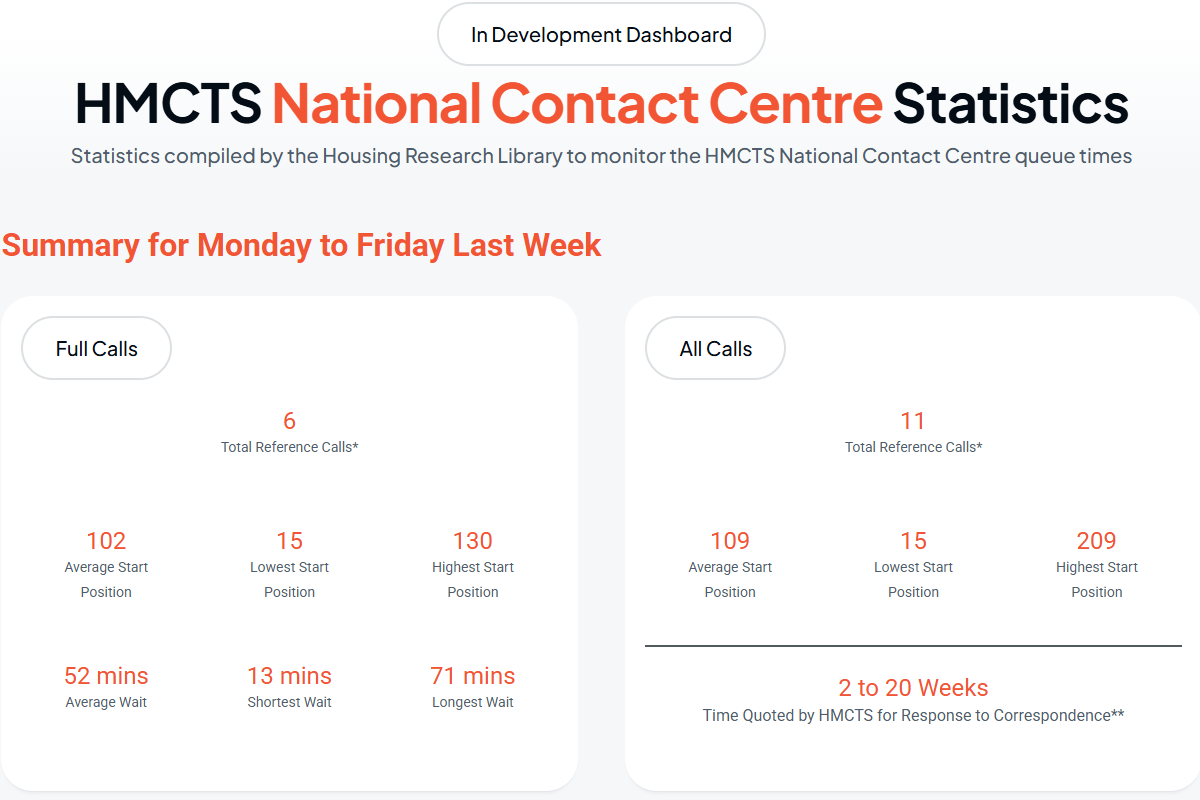Viewport: 1200px width, 800px height.
Task: Click the Shortest Wait label
Action: (289, 702)
